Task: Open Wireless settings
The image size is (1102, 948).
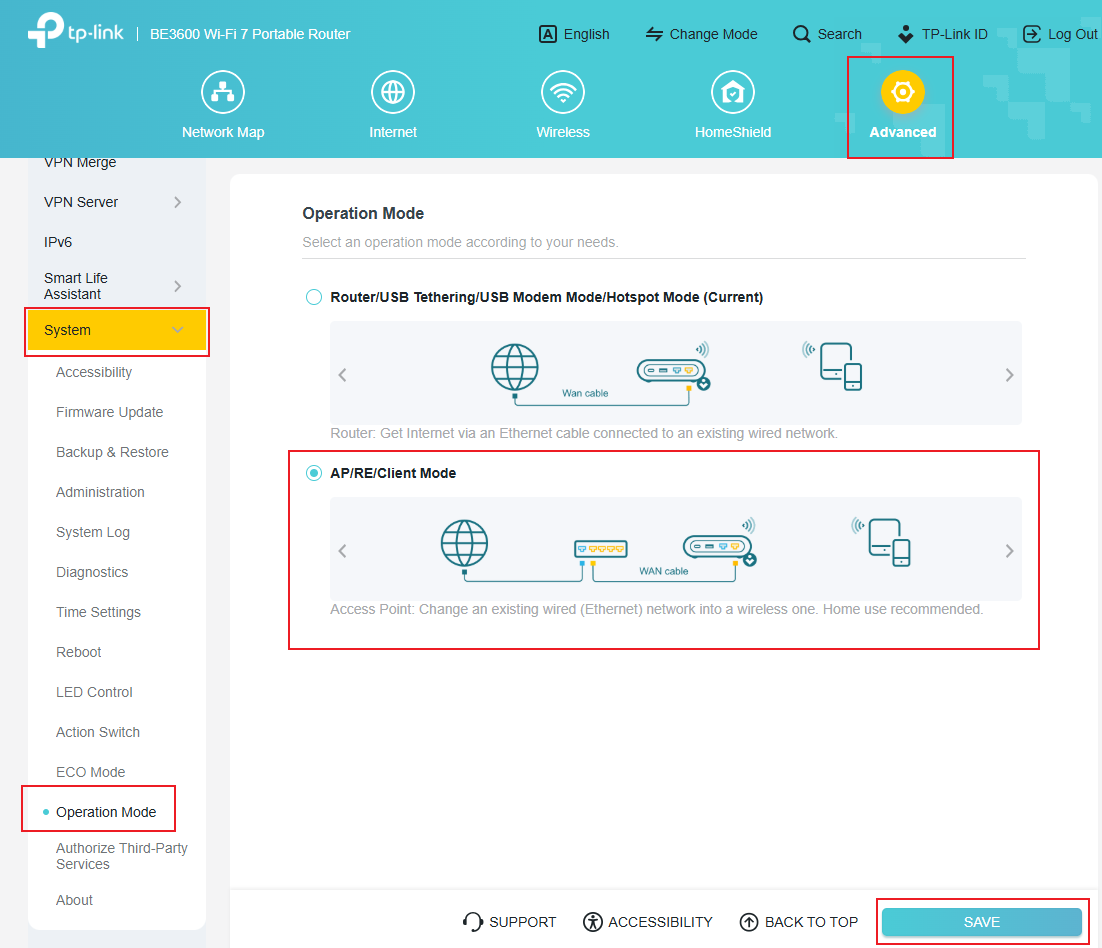Action: [x=562, y=103]
